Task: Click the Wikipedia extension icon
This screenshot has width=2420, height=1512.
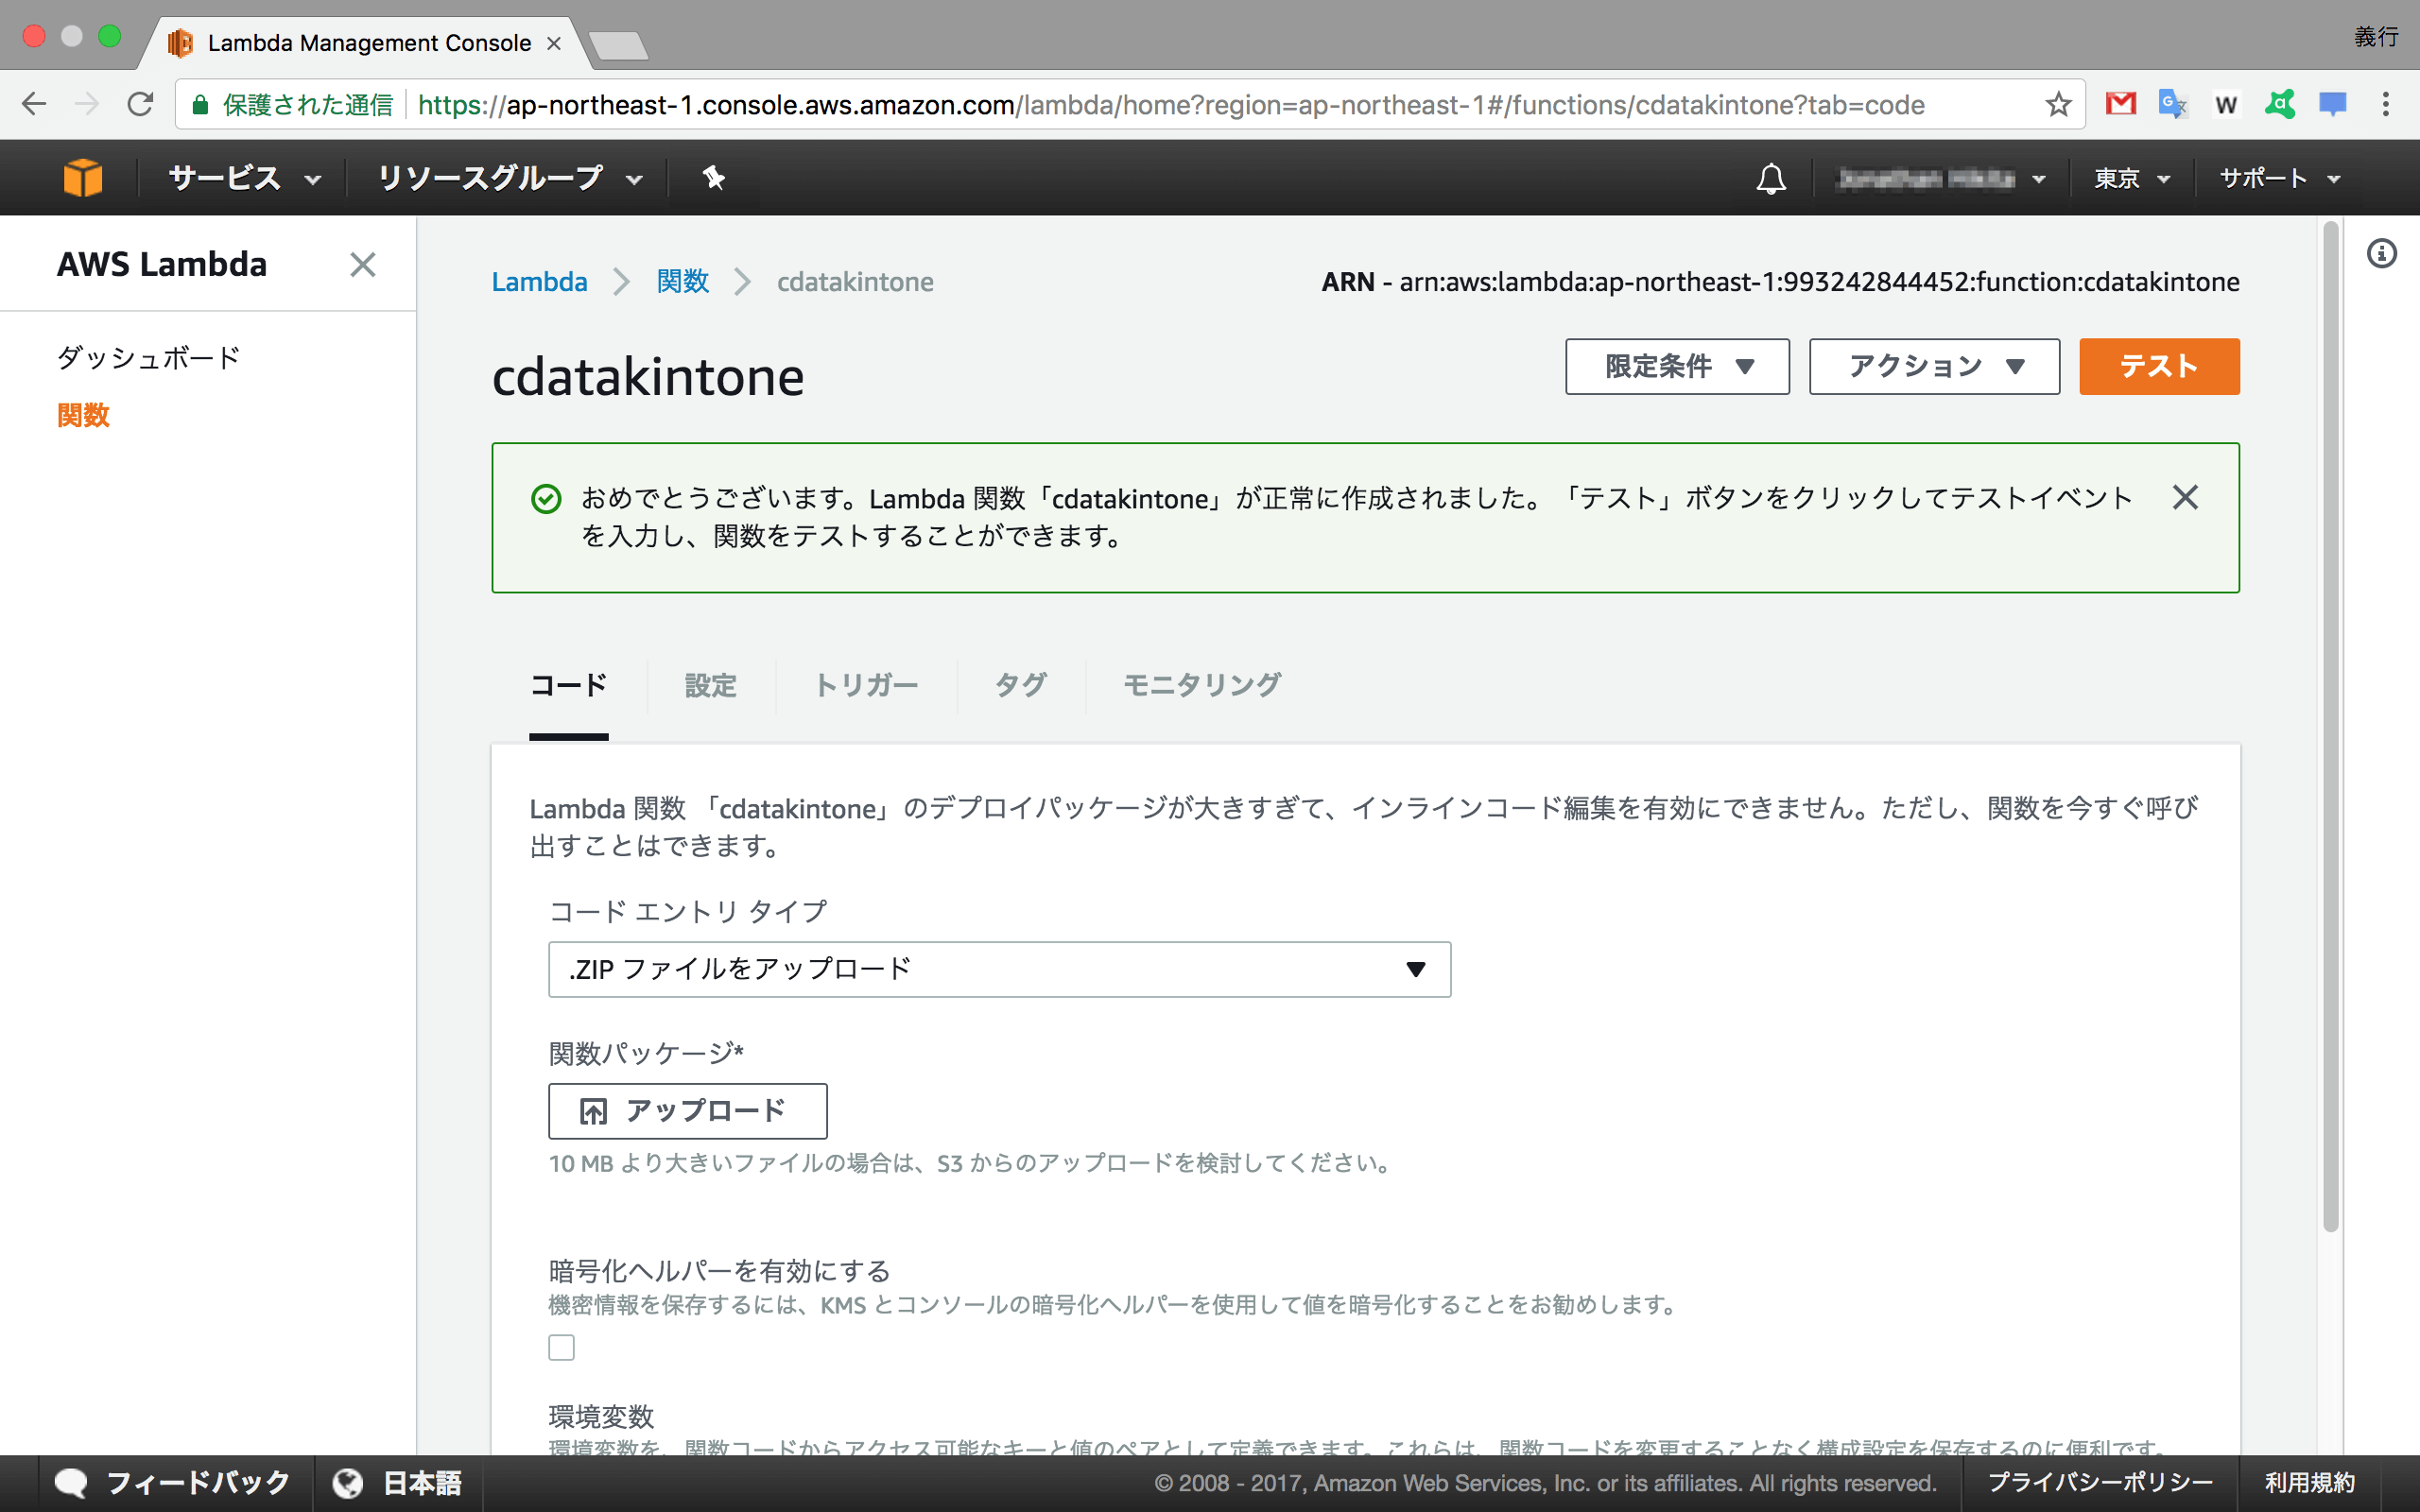Action: tap(2226, 103)
